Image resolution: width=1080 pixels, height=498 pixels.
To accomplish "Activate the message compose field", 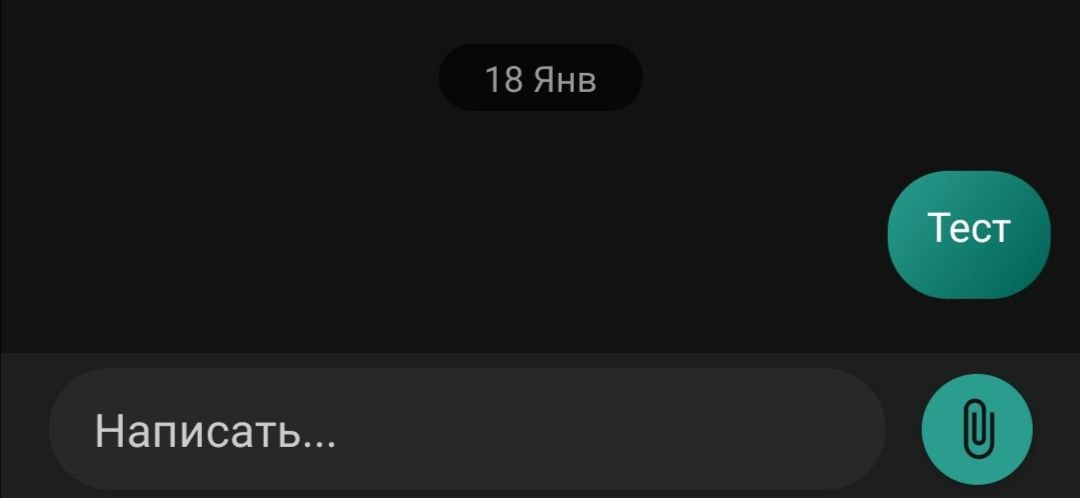I will (x=467, y=429).
